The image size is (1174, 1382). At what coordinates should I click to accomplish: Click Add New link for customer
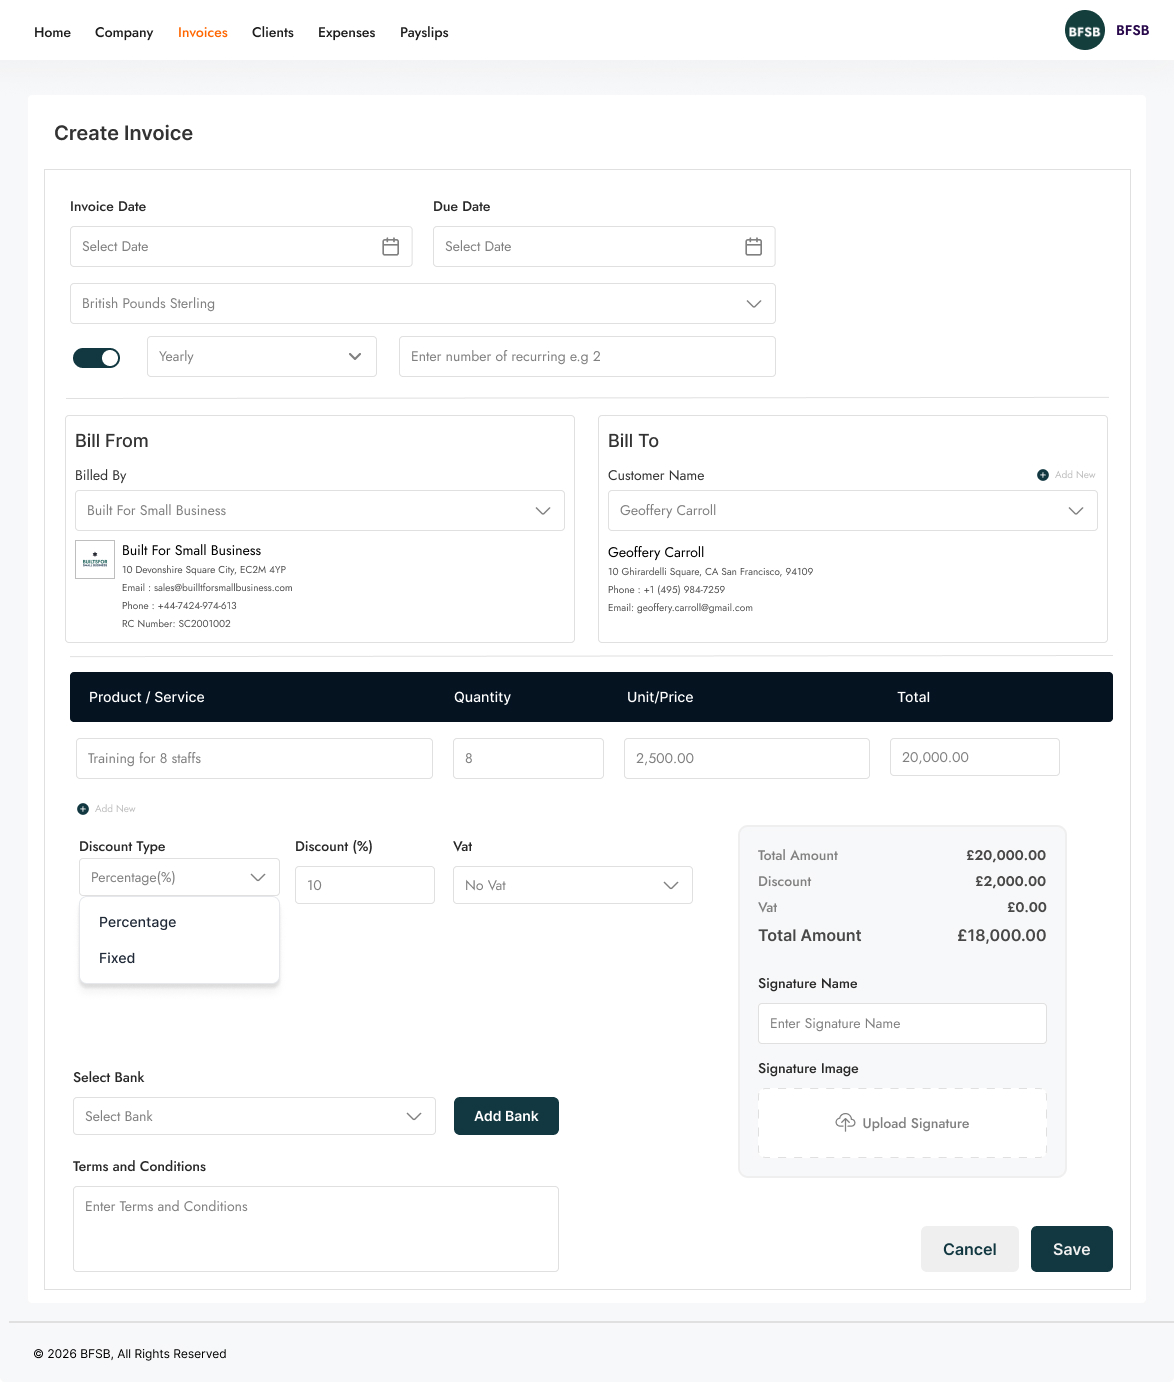tap(1075, 475)
